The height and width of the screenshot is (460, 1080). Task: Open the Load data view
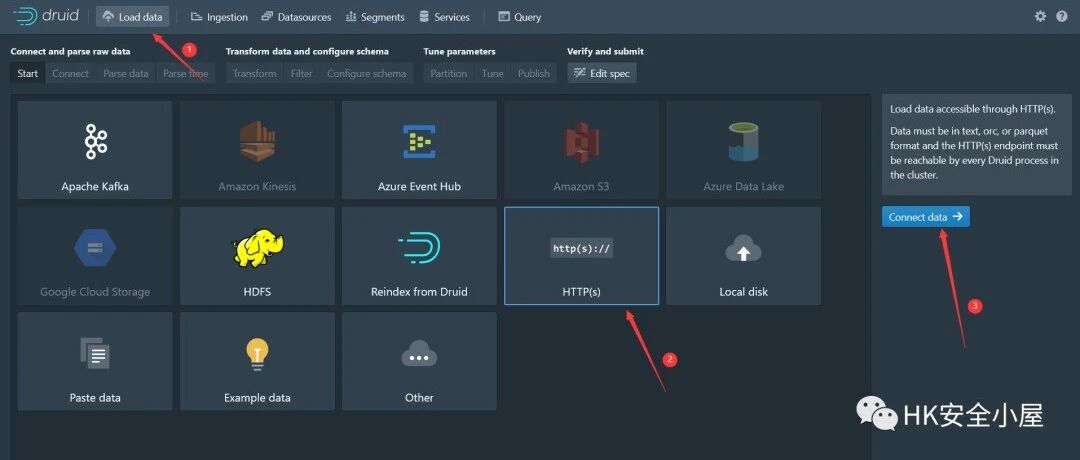(x=132, y=17)
